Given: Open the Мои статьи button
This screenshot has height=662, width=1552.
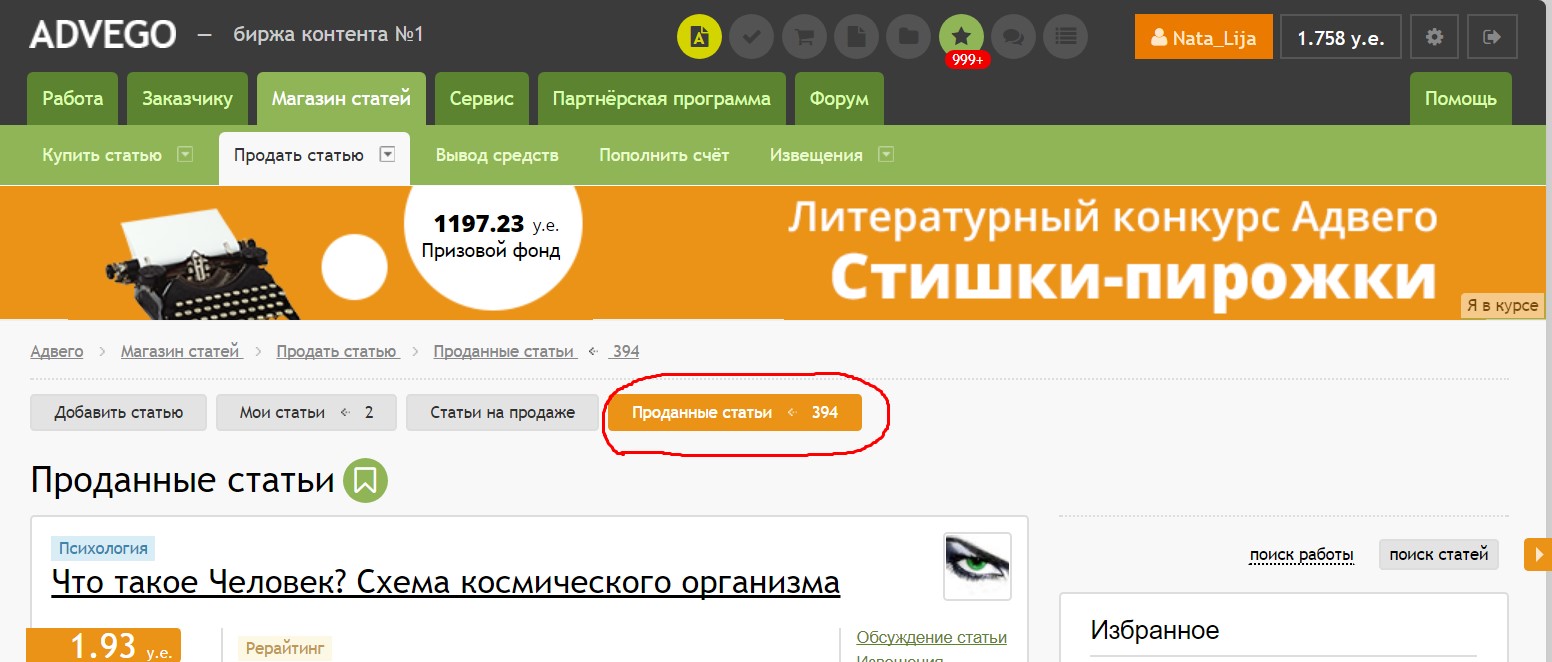Looking at the screenshot, I should pos(306,413).
